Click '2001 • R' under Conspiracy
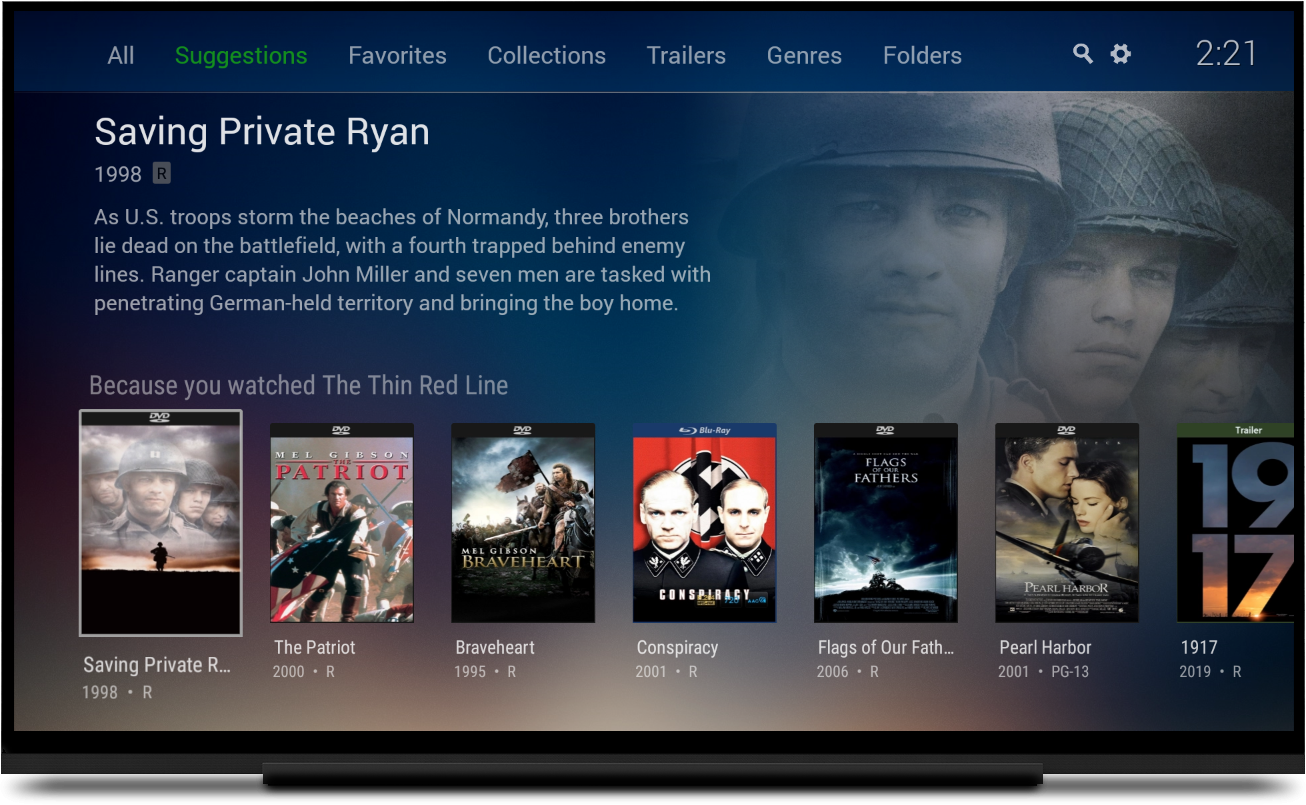The width and height of the screenshot is (1306, 805). click(666, 672)
